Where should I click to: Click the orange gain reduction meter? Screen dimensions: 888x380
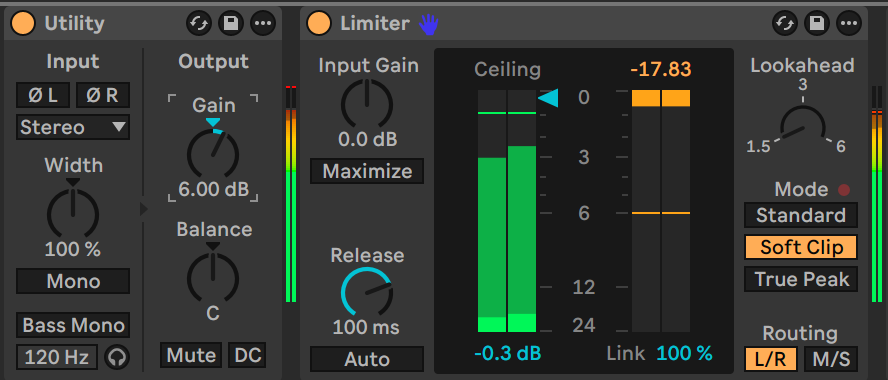[661, 211]
